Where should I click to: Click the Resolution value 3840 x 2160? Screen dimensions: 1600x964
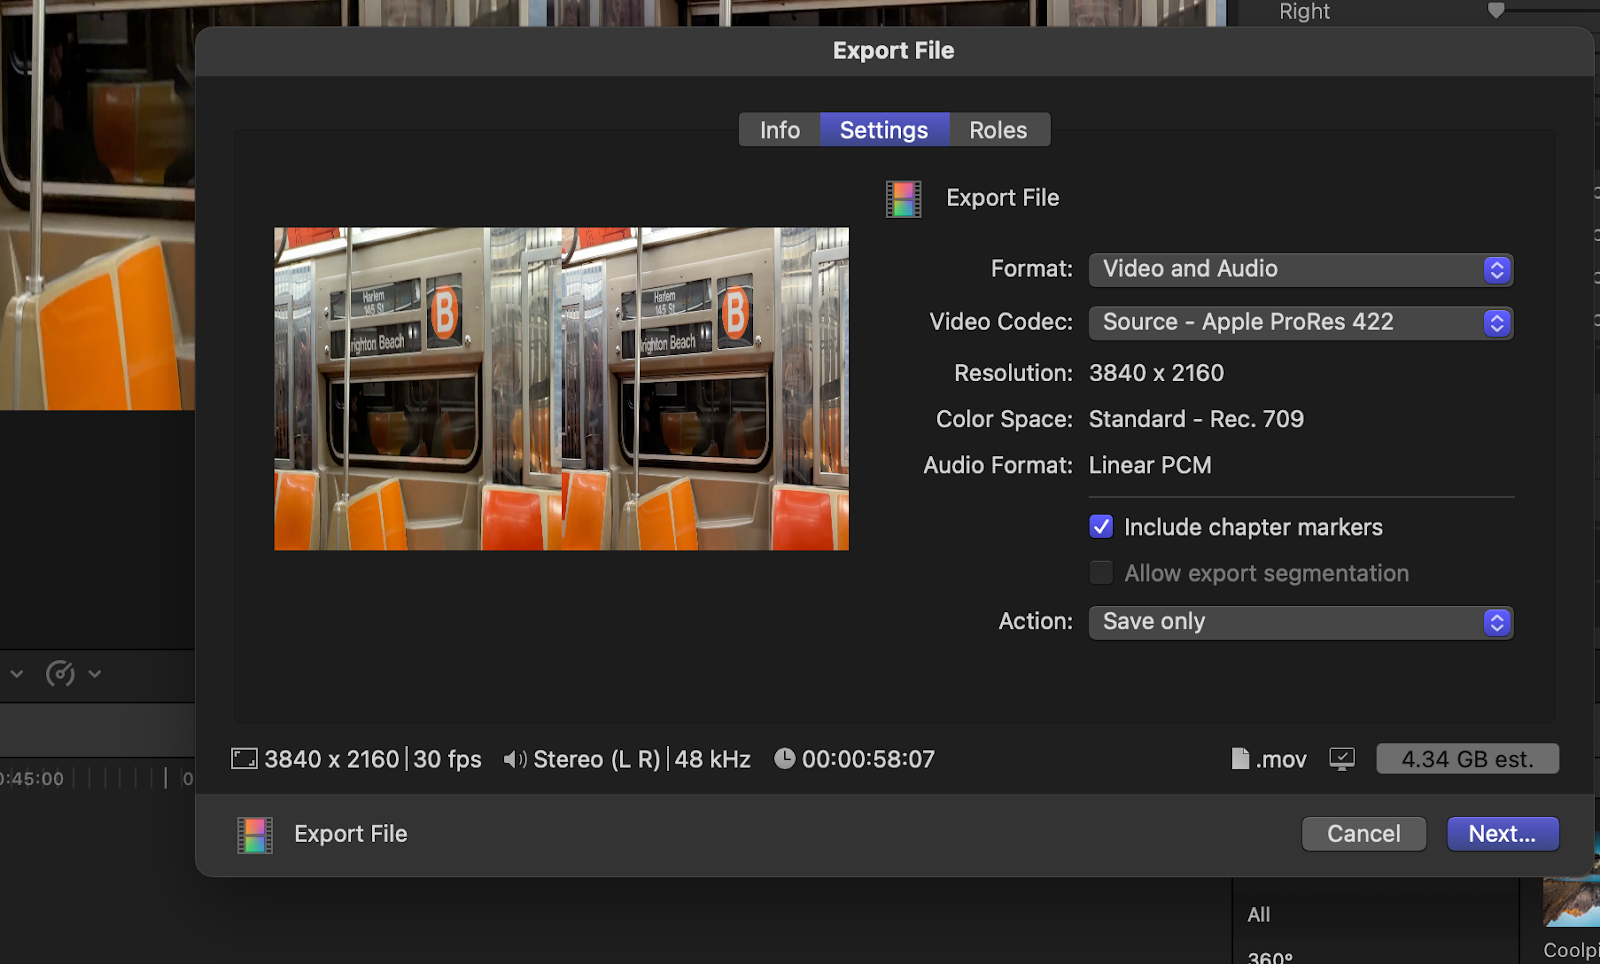click(1156, 373)
